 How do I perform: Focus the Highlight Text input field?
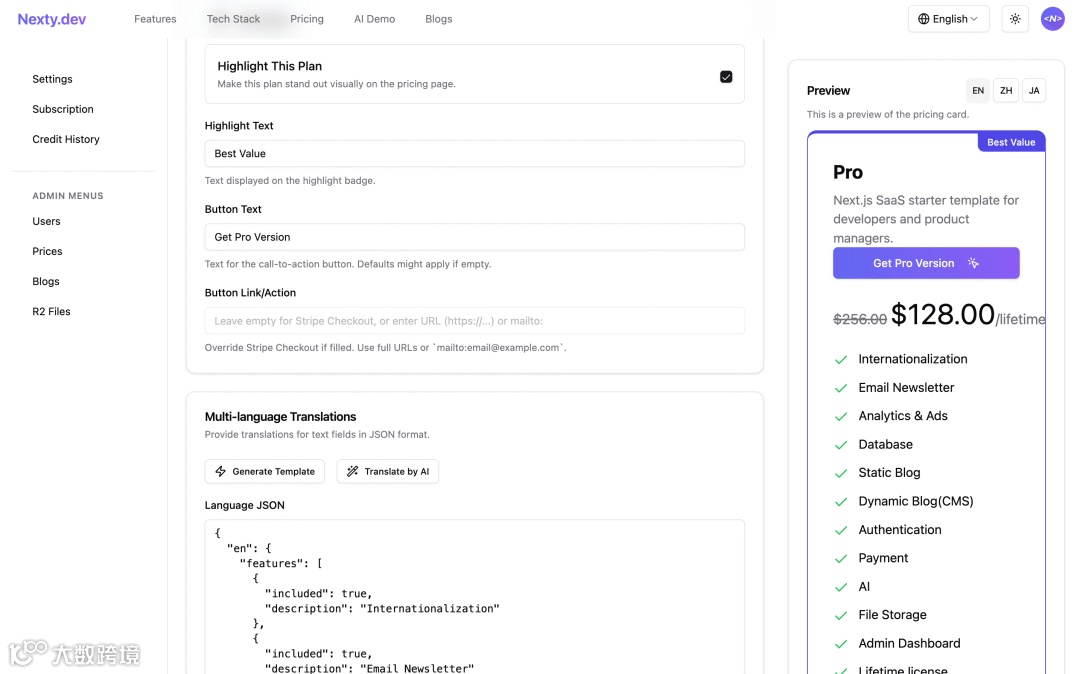(x=474, y=154)
